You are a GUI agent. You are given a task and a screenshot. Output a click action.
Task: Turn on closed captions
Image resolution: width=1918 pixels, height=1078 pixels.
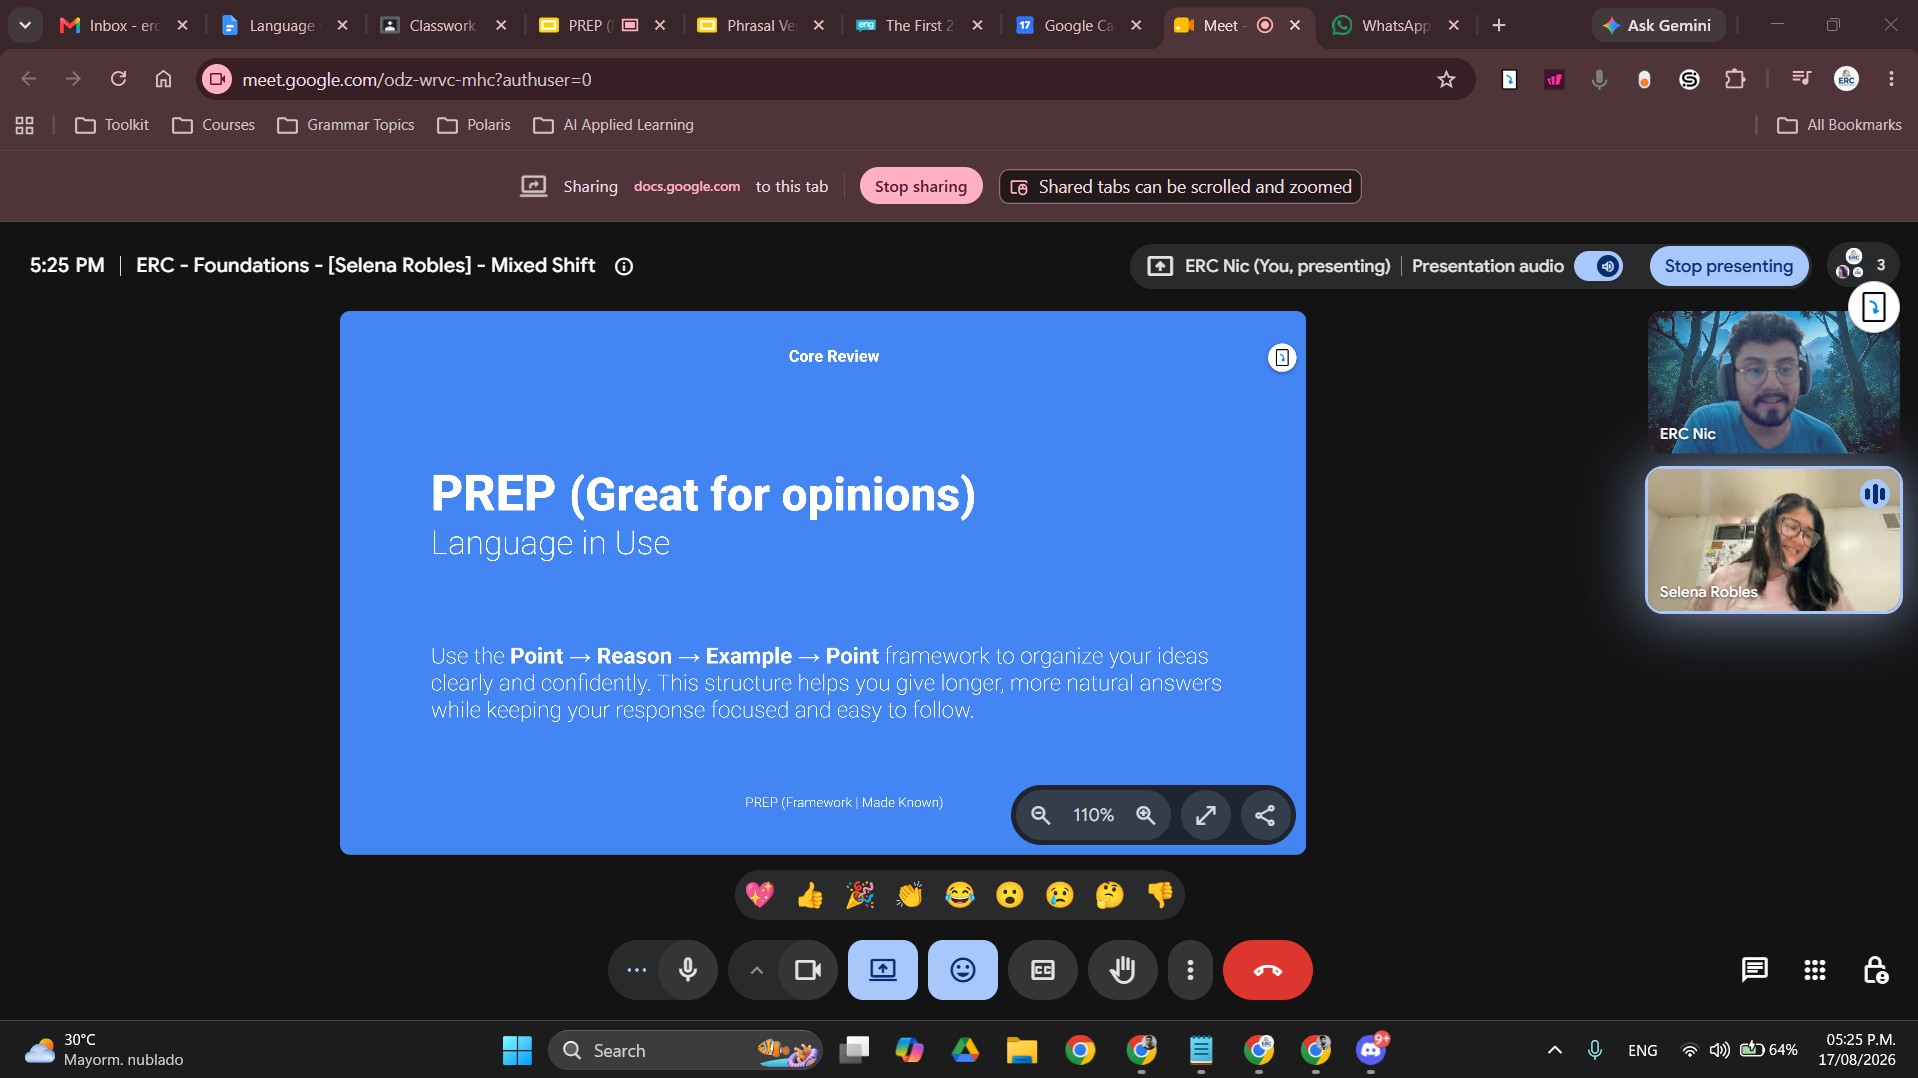pos(1043,970)
